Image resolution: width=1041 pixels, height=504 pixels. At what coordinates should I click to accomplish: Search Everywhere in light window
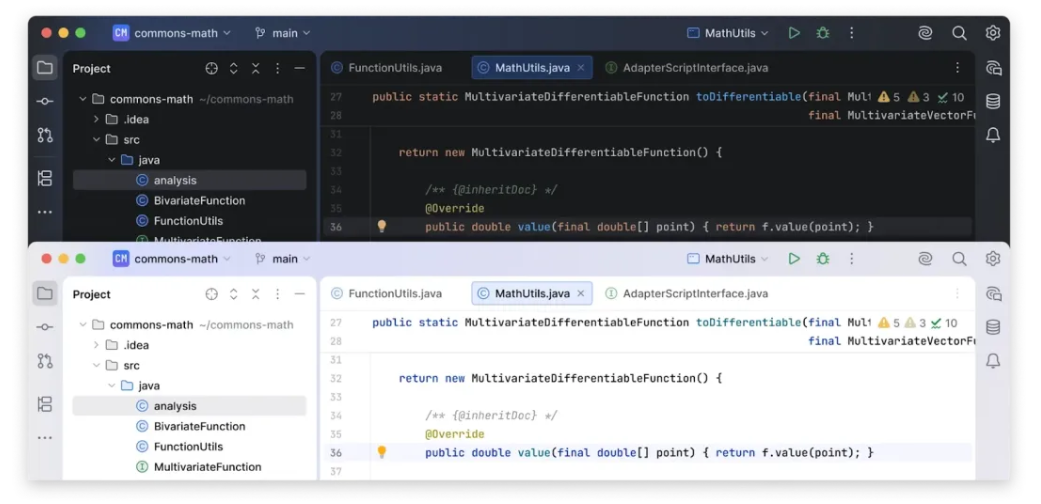pyautogui.click(x=959, y=258)
